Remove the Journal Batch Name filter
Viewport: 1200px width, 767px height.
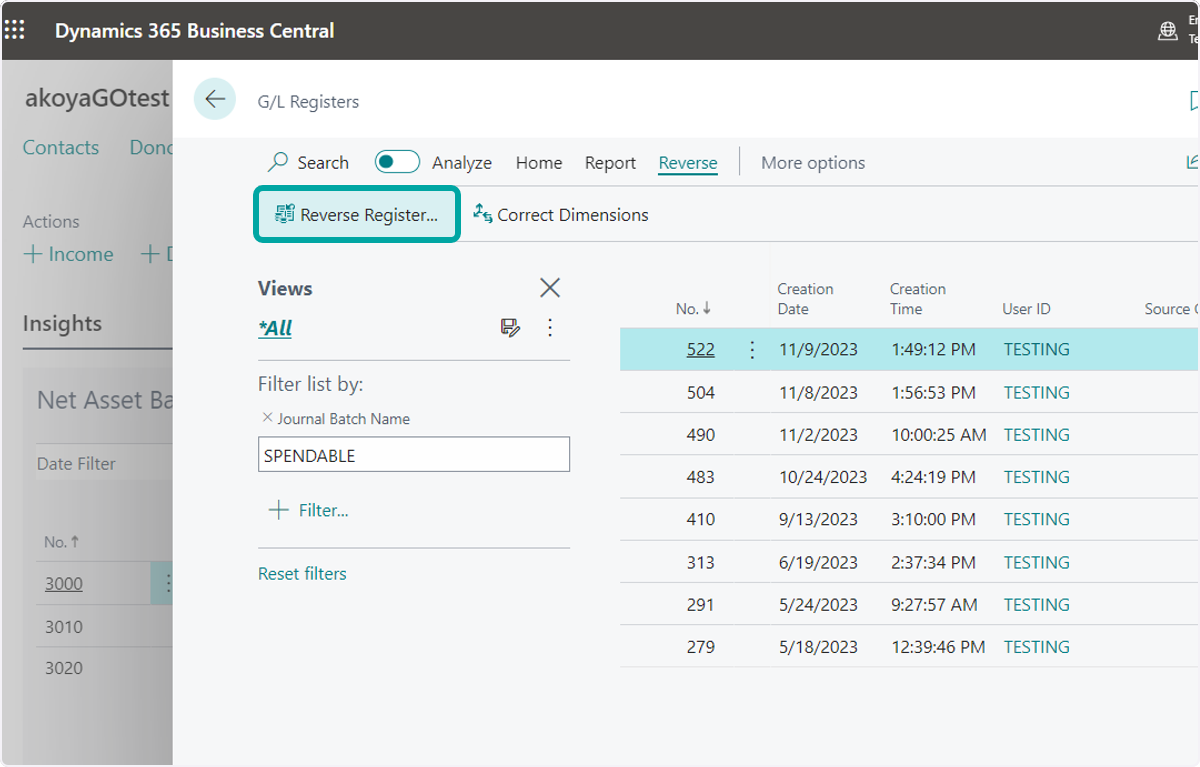tap(267, 418)
